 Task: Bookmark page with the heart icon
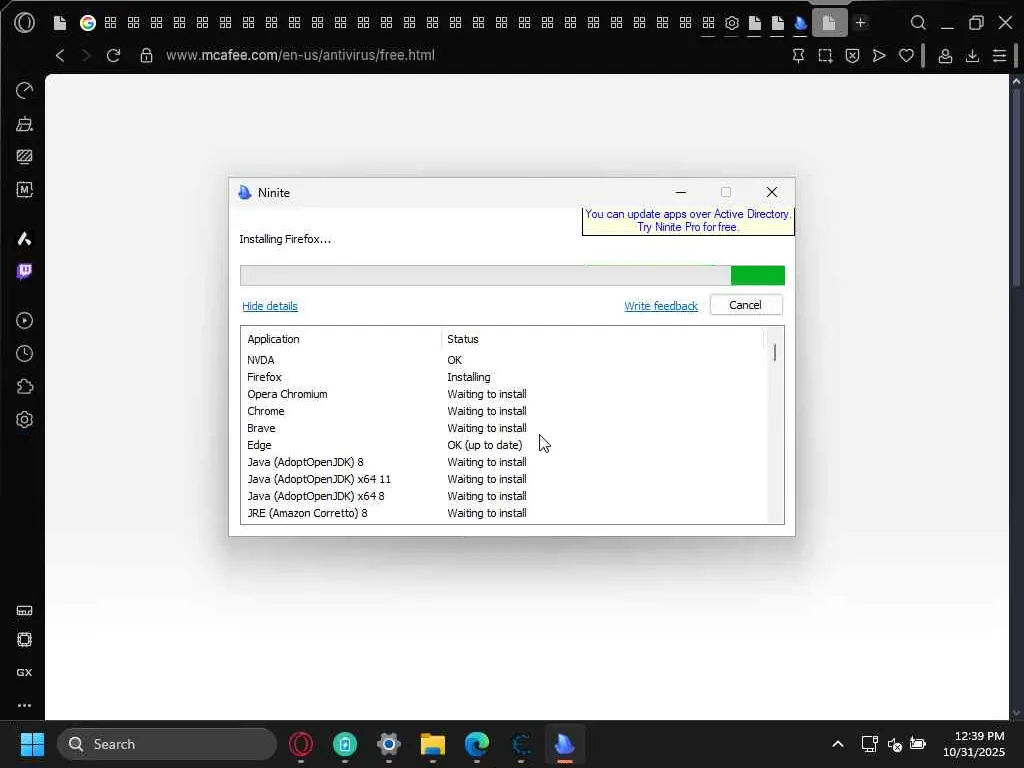[906, 56]
